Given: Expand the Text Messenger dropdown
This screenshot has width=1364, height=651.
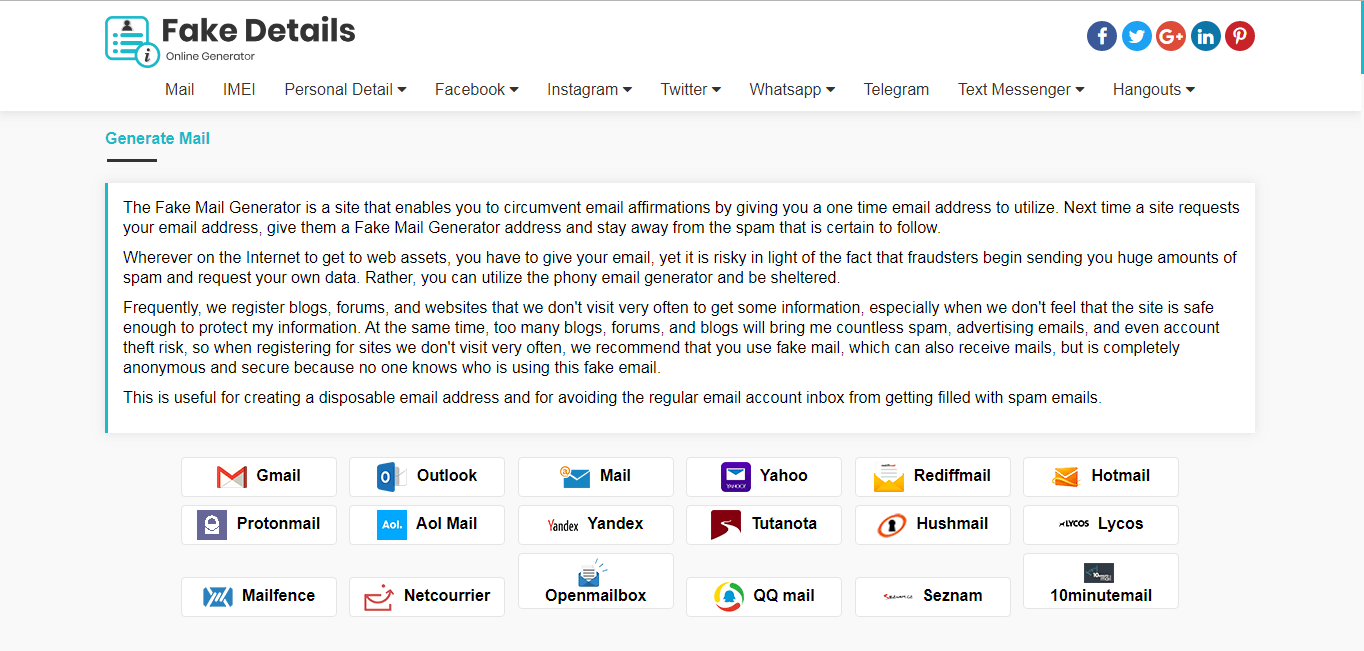Looking at the screenshot, I should pos(1020,90).
